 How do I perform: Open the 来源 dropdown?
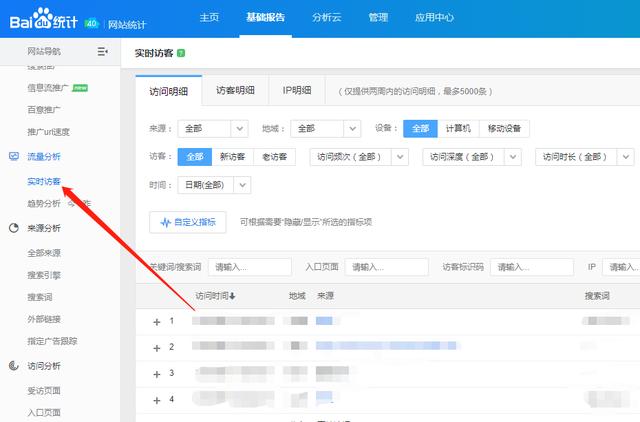point(212,129)
